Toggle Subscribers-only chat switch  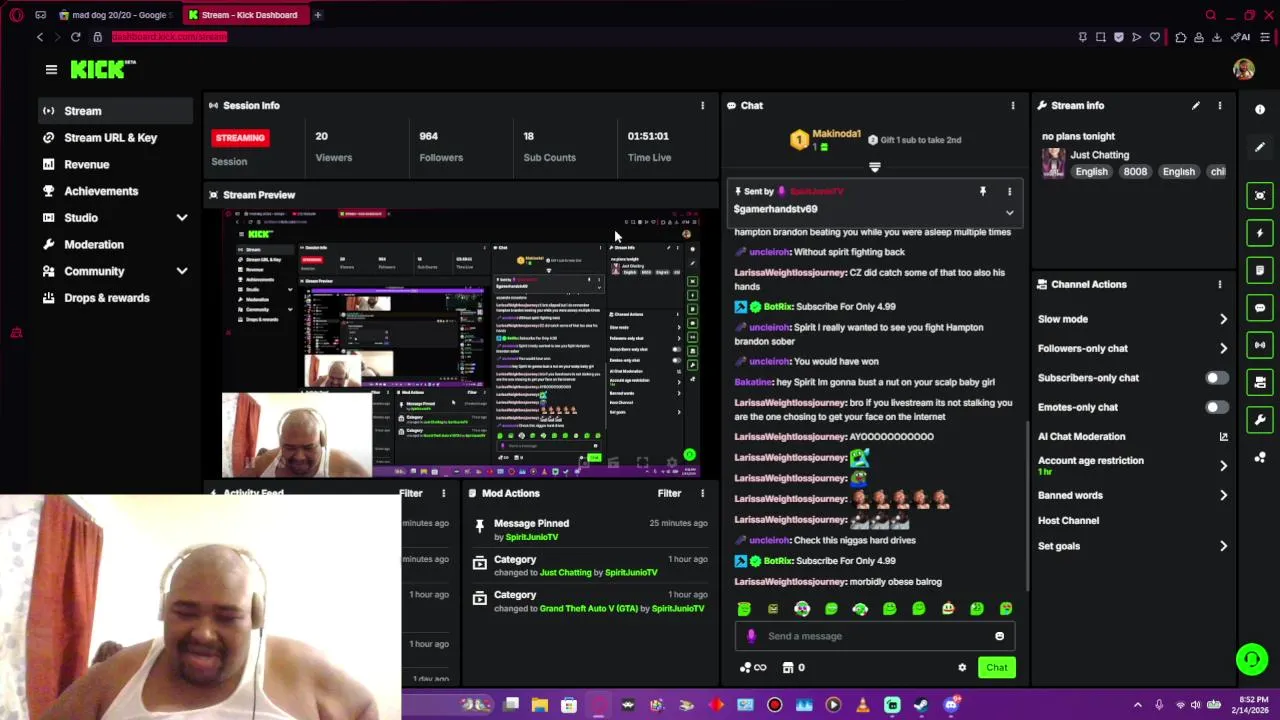tap(1216, 378)
